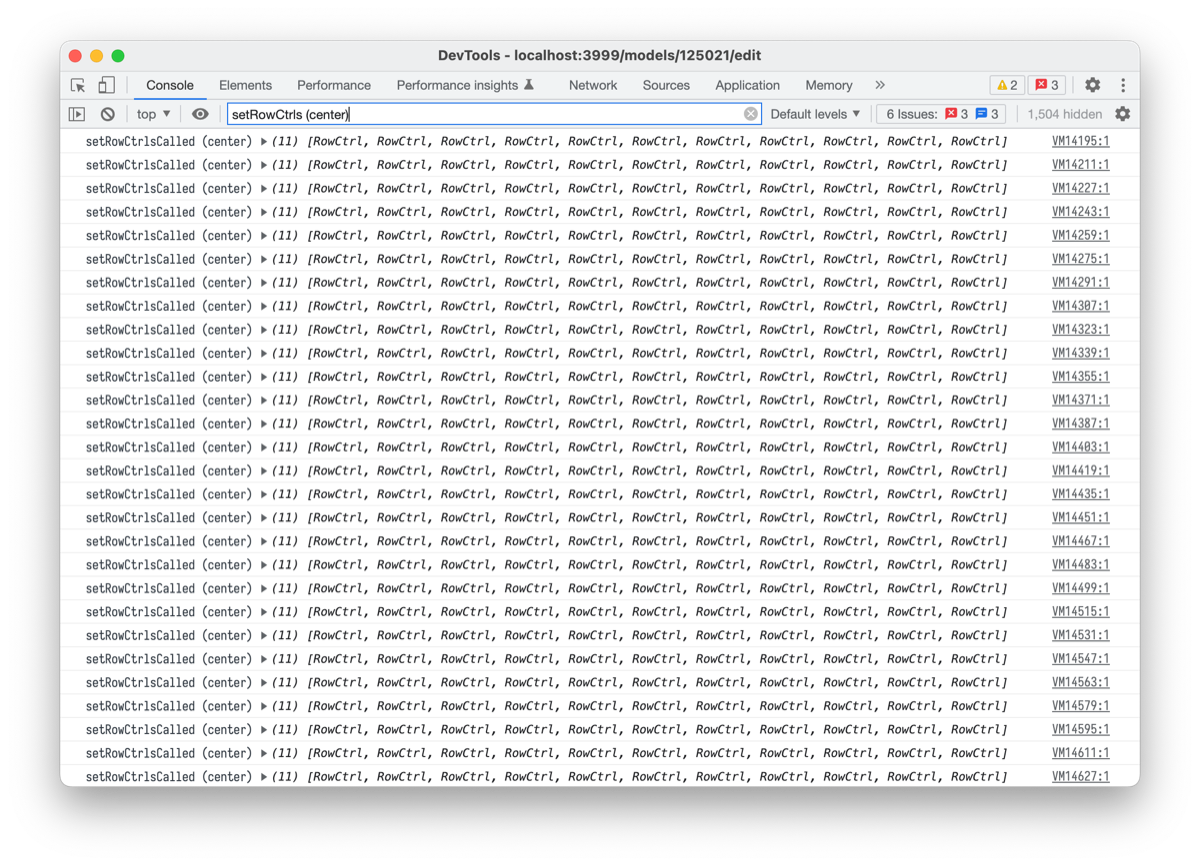Screen dimensions: 1200x867
Task: Open source link VM14547:1
Action: [1080, 659]
